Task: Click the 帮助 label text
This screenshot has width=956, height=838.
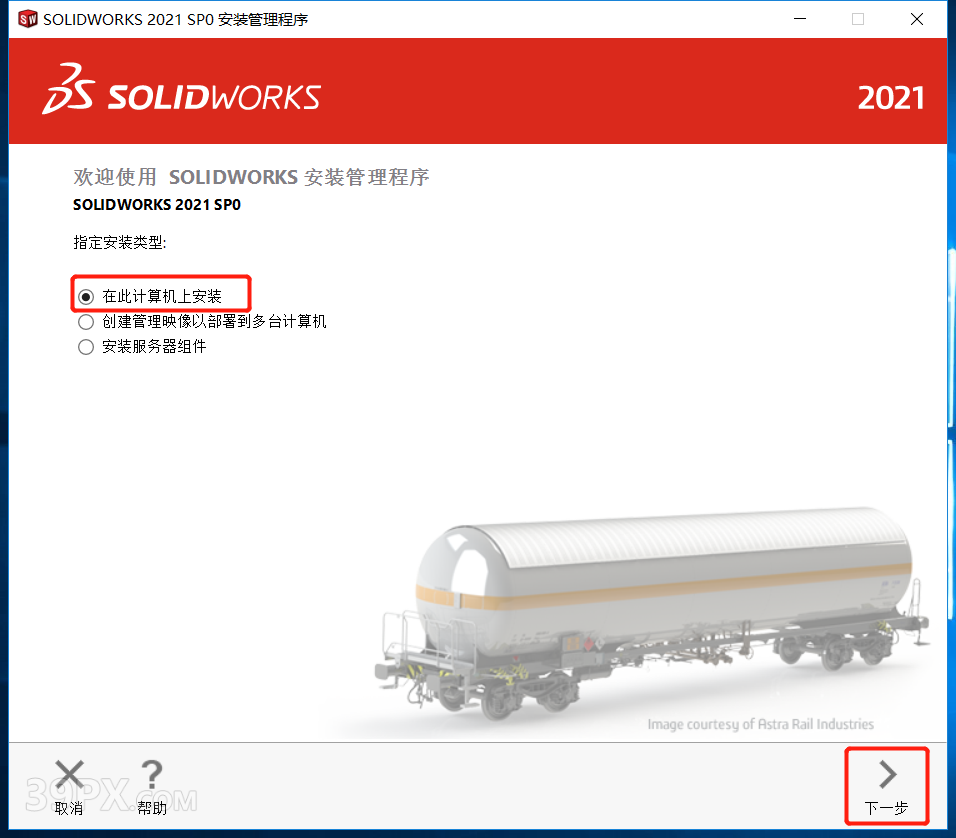Action: pos(152,809)
